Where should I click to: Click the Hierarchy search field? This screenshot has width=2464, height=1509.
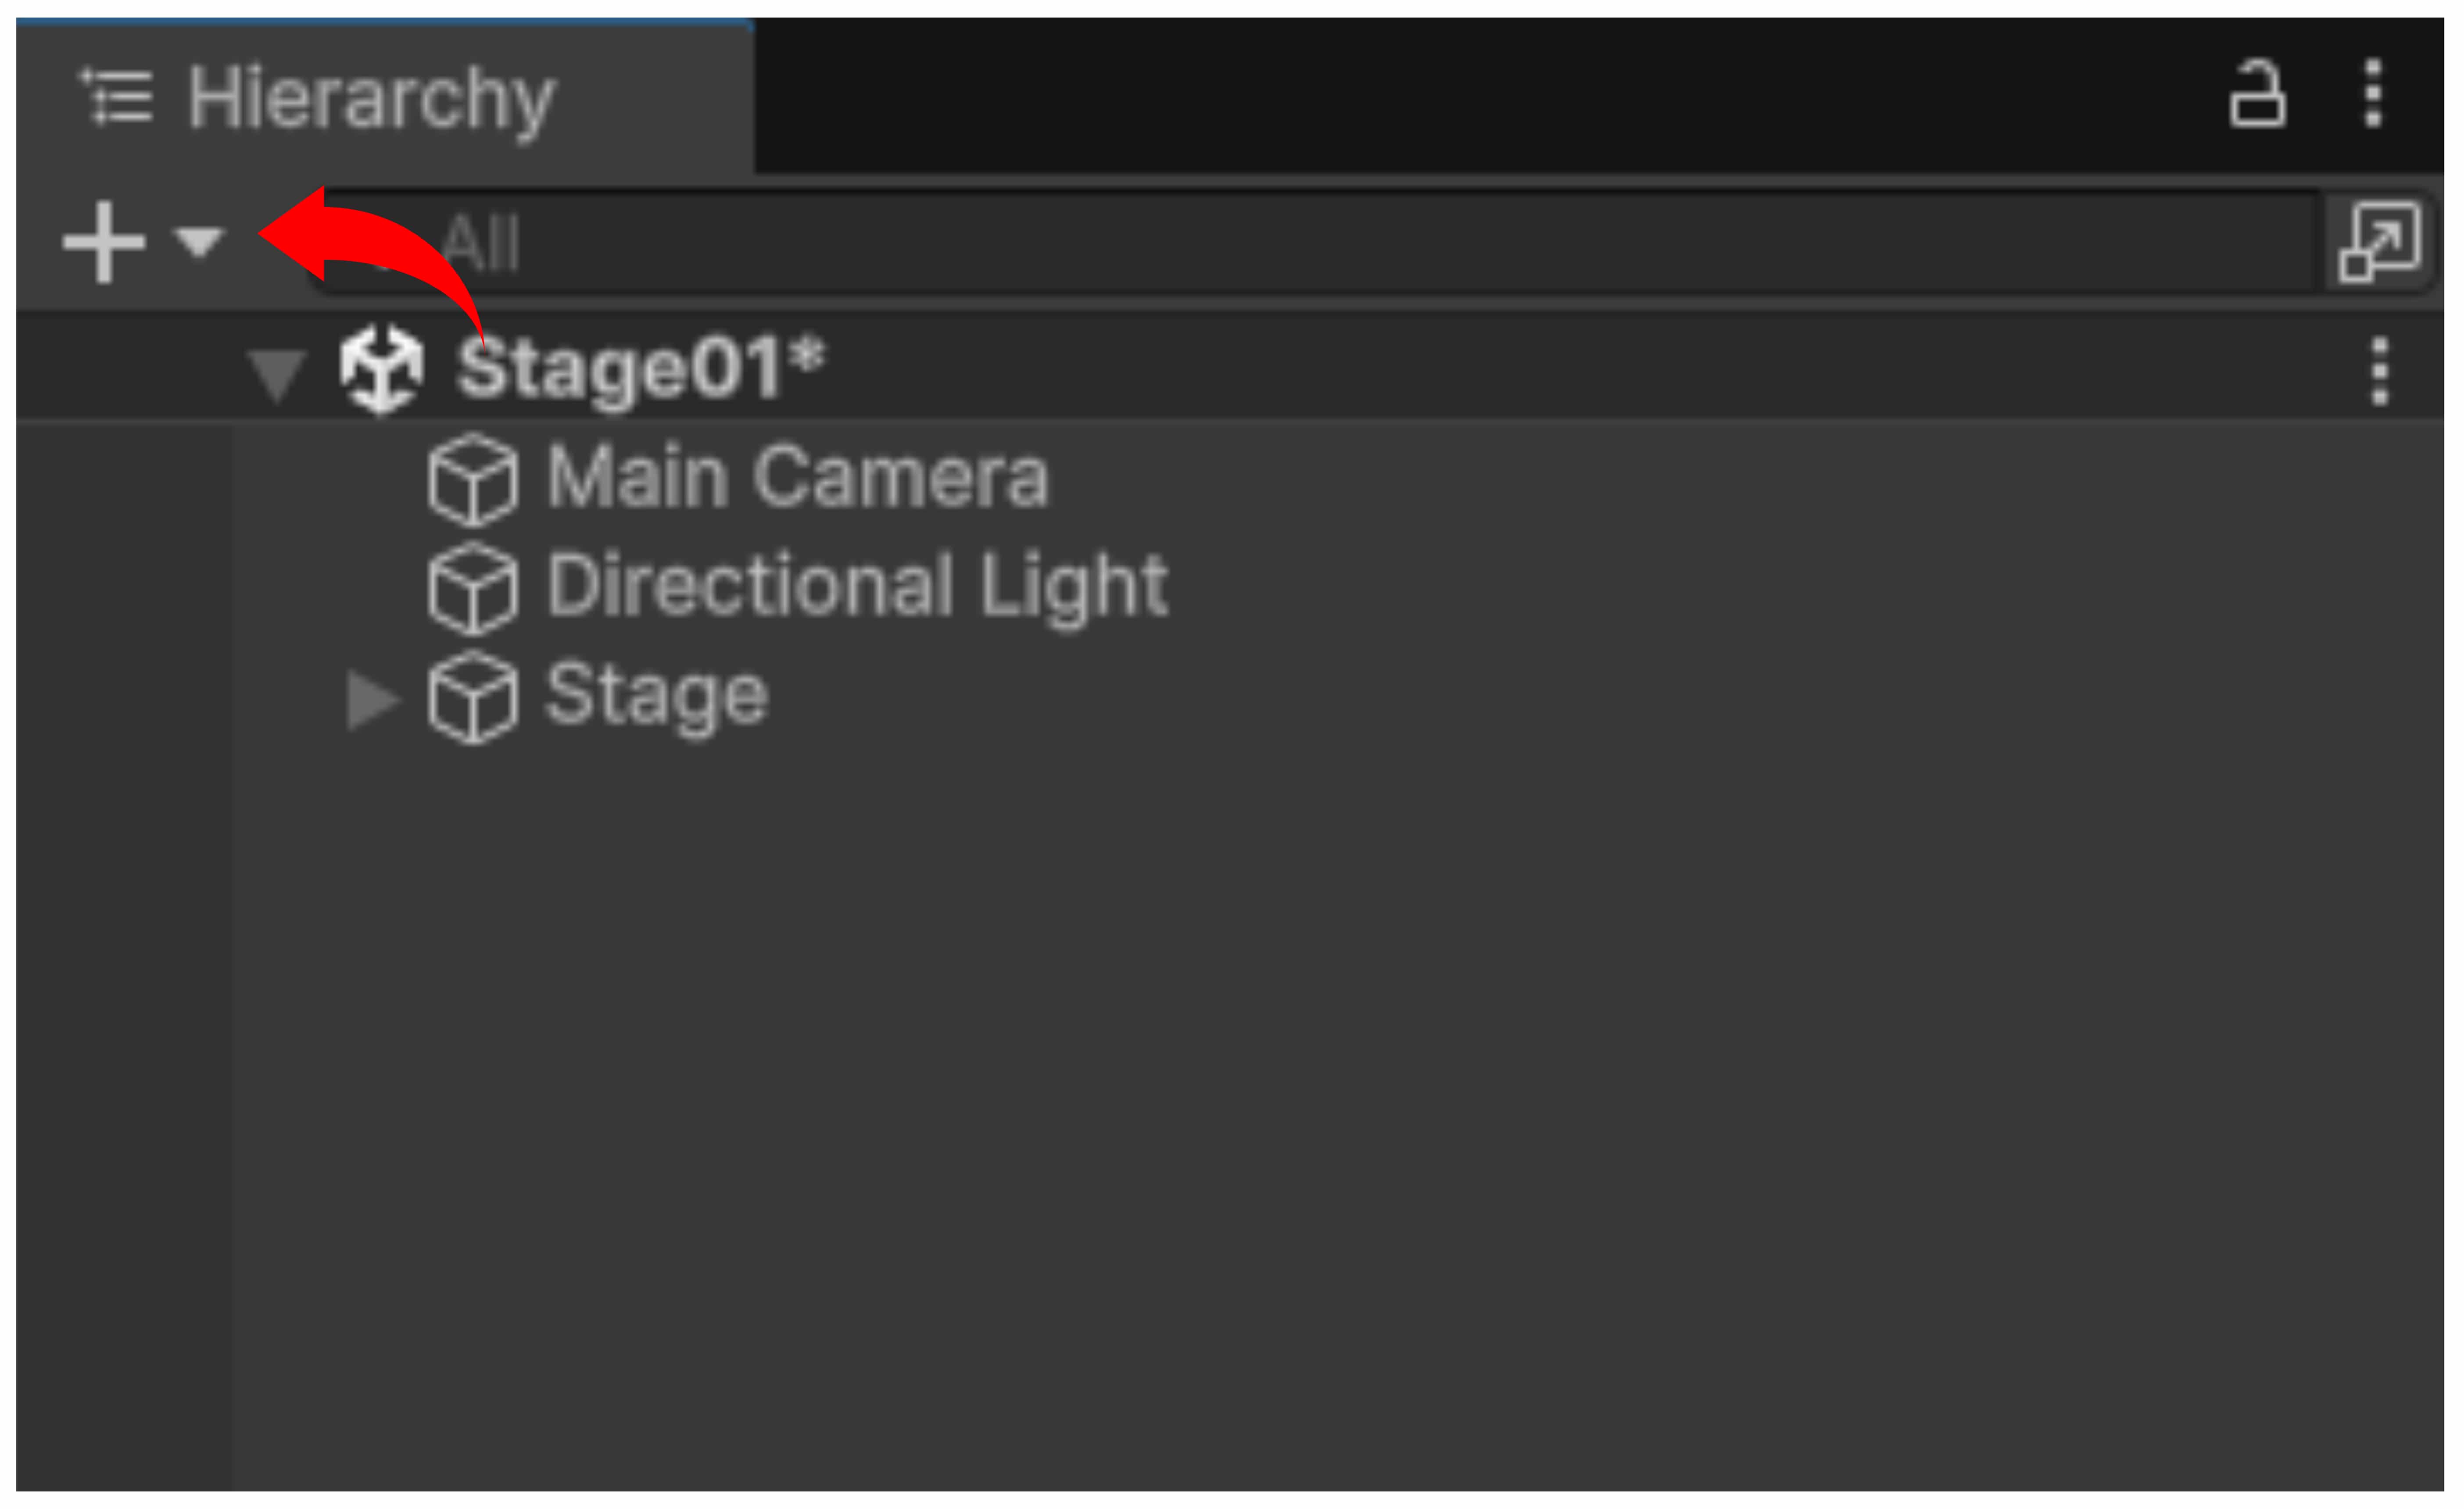1300,242
